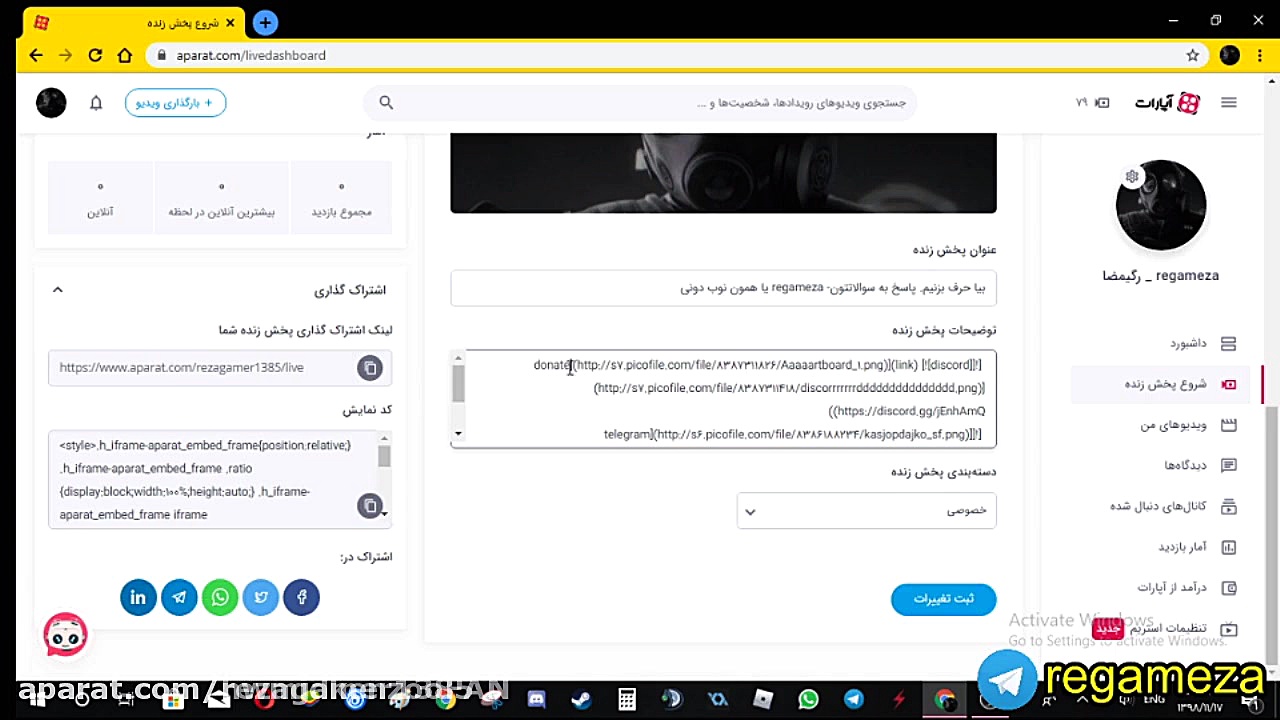The width and height of the screenshot is (1280, 720).
Task: Open the خصوصی category dropdown
Action: click(x=866, y=510)
